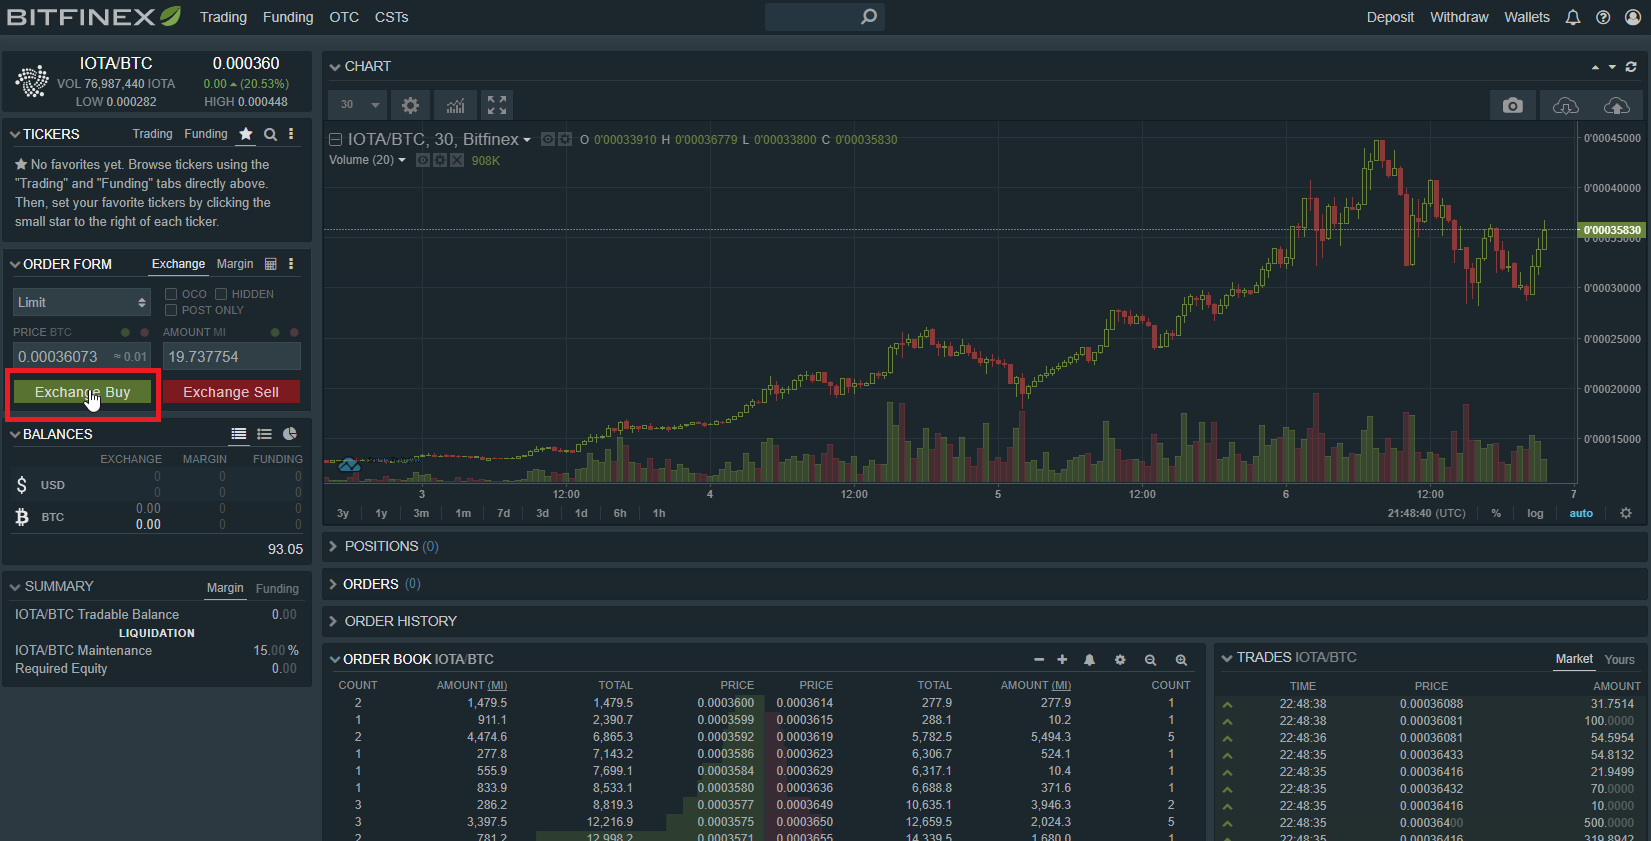
Task: Open Tickers panel options menu
Action: coord(291,134)
